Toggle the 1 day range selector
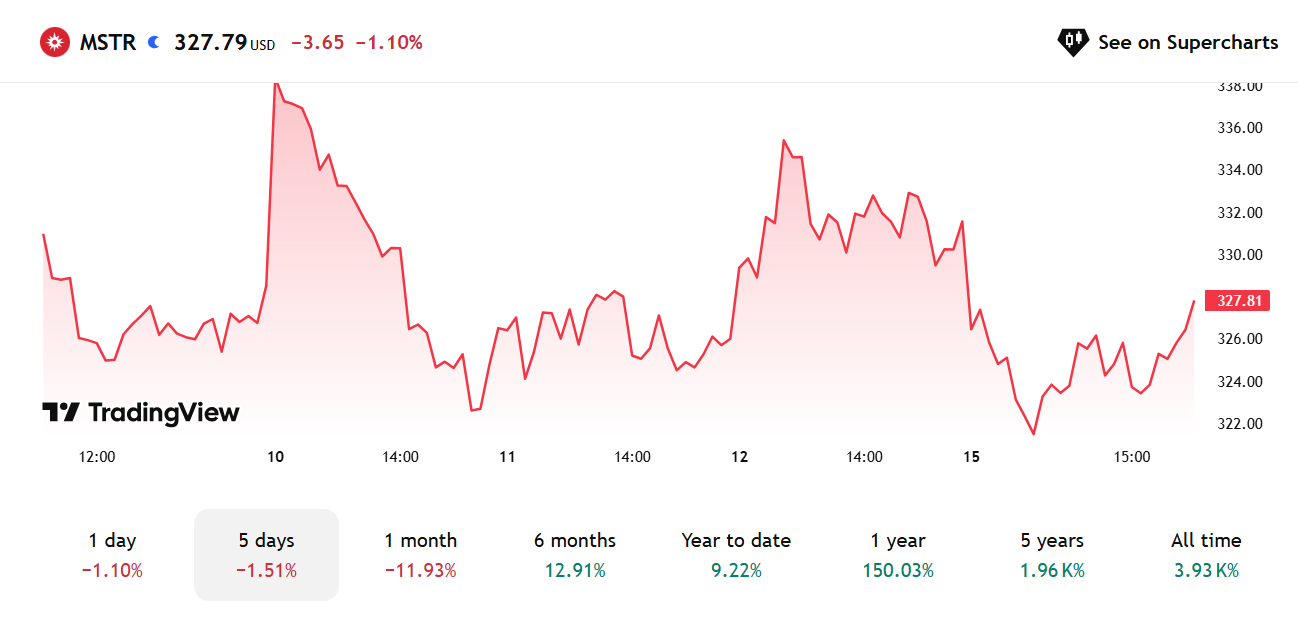 pos(111,555)
